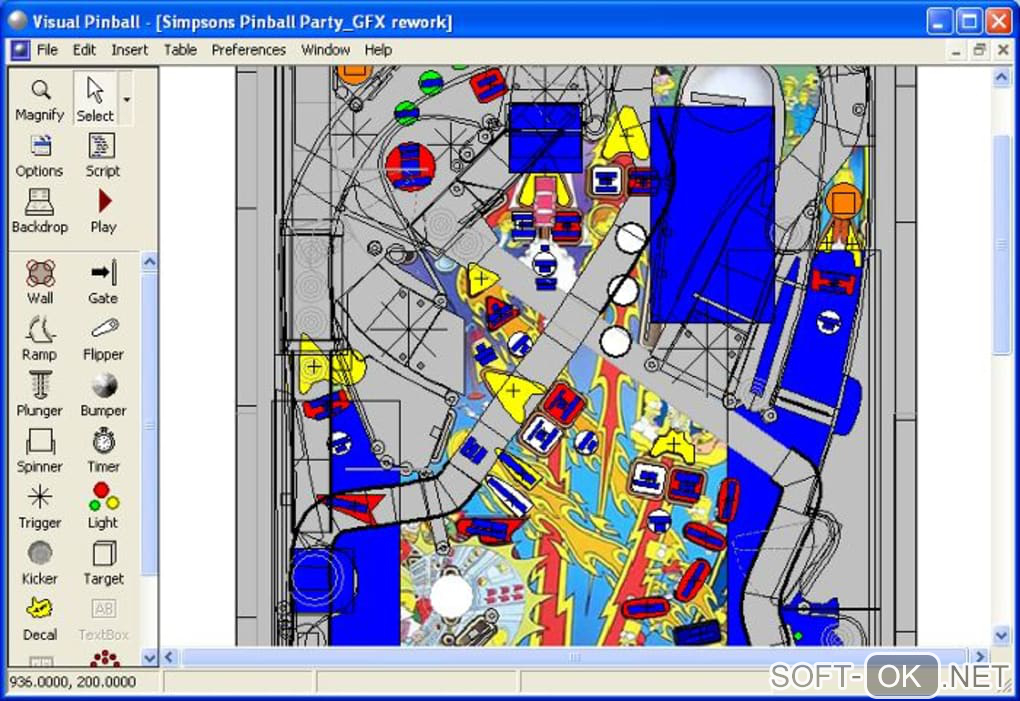Screen dimensions: 1020x701
Task: Select the Timer tool
Action: tap(103, 451)
